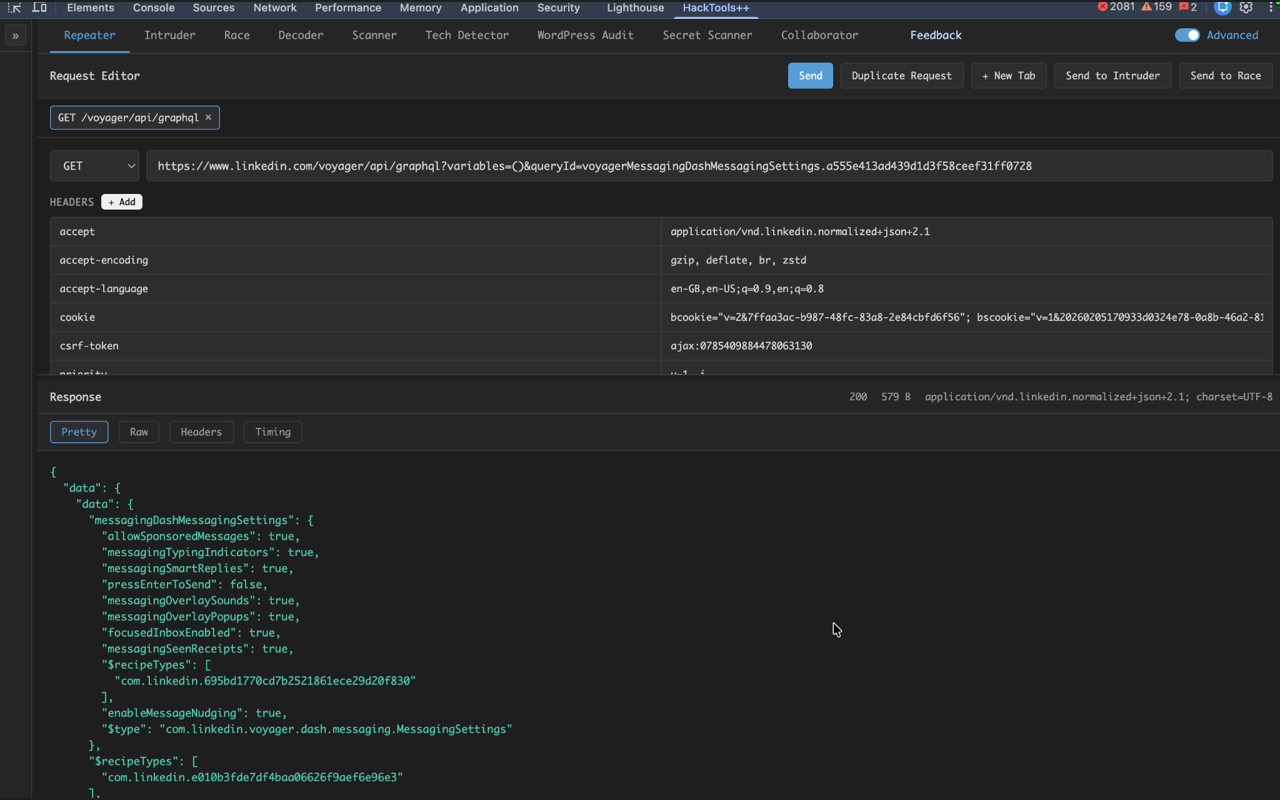Open DevTools more options kebab menu
Screen dimensions: 1280x800
1272,7
